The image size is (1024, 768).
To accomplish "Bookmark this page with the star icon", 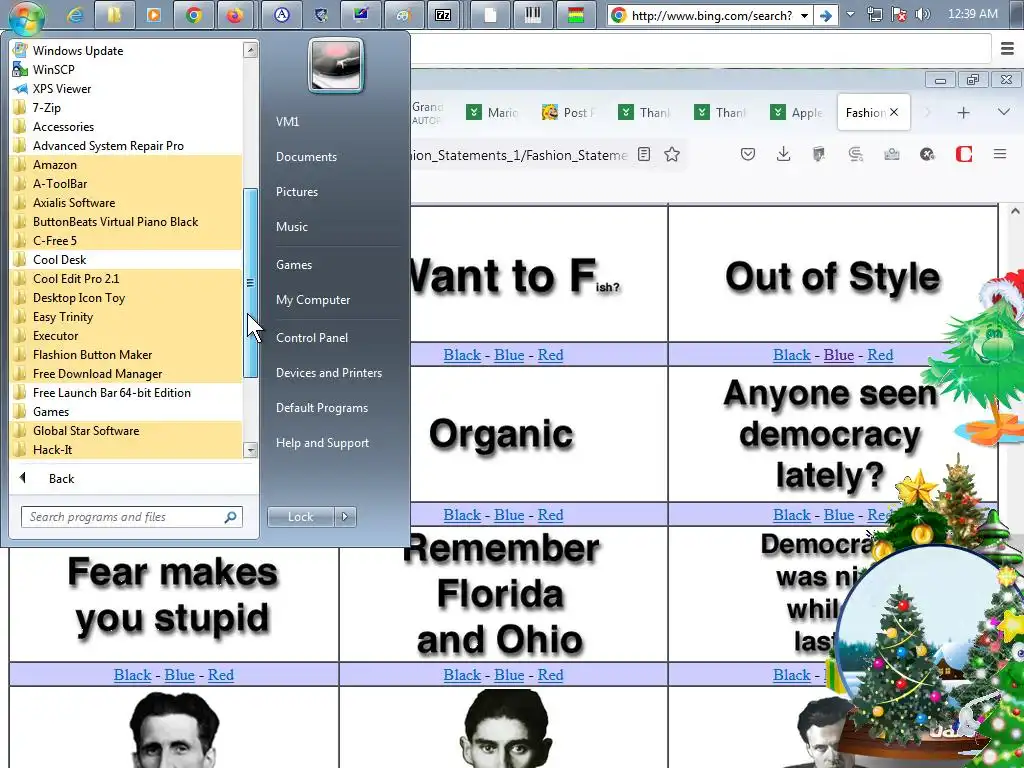I will [x=672, y=154].
